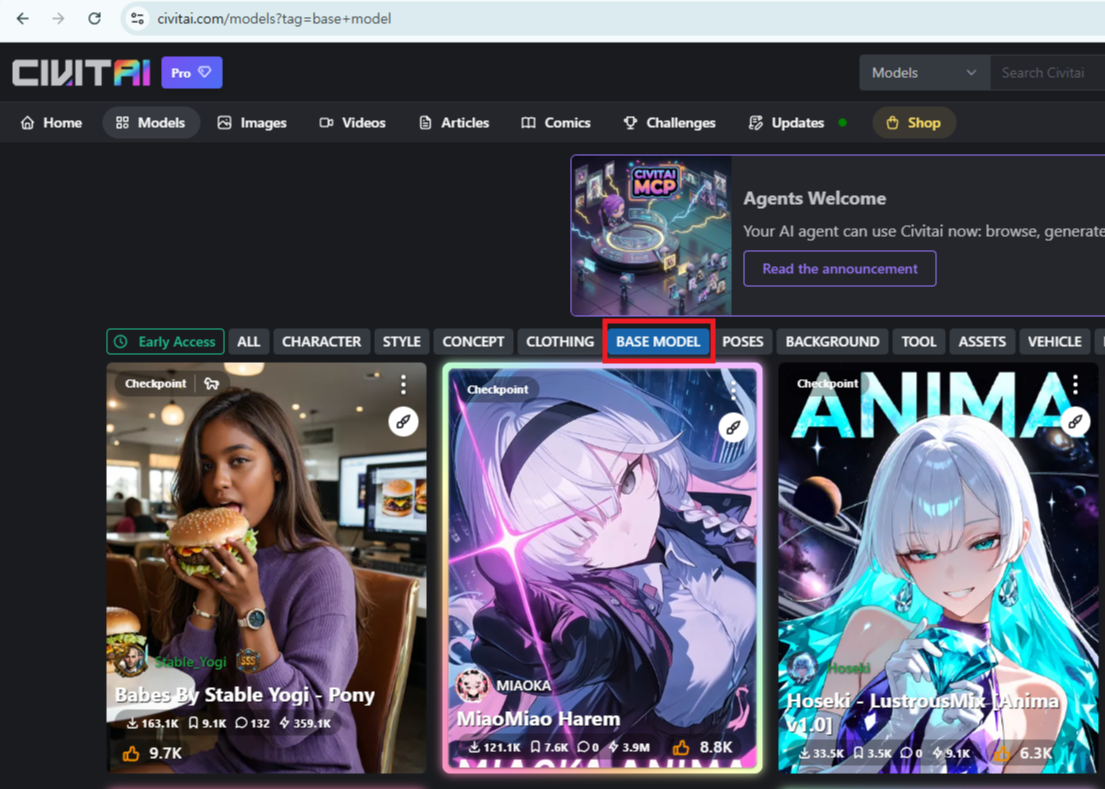Open the Shop
The image size is (1105, 789).
[914, 123]
